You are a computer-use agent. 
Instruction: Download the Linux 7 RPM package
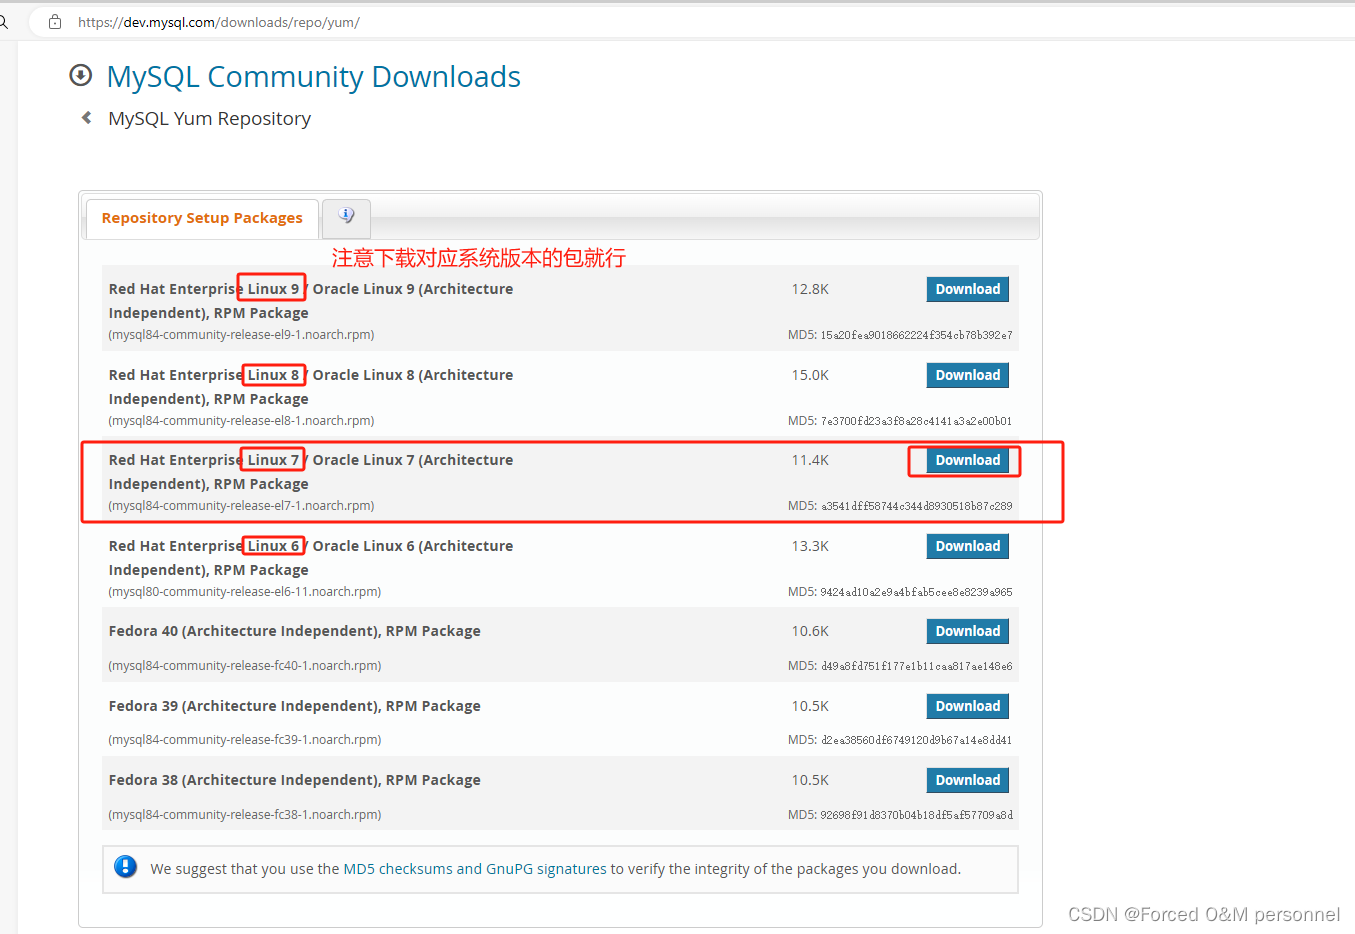[x=967, y=460]
